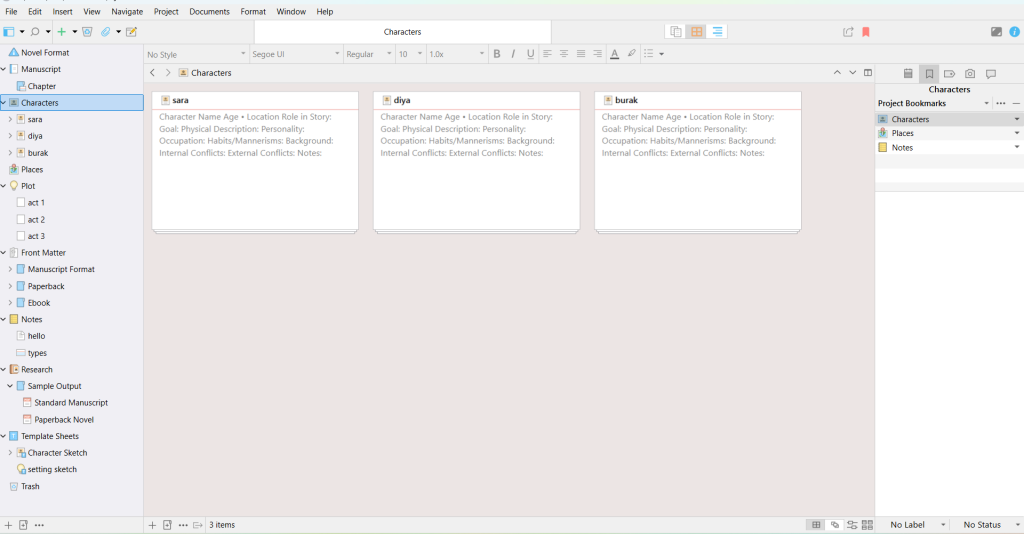Toggle bold formatting
The image size is (1024, 534).
point(497,54)
